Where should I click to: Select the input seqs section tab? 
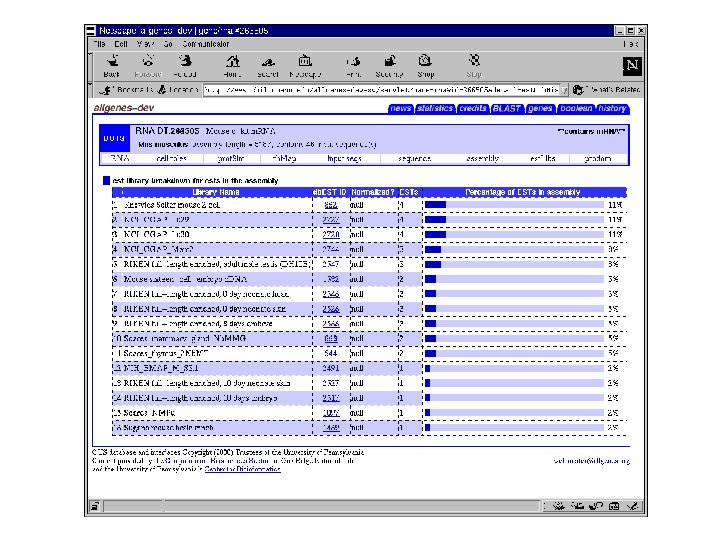click(344, 158)
